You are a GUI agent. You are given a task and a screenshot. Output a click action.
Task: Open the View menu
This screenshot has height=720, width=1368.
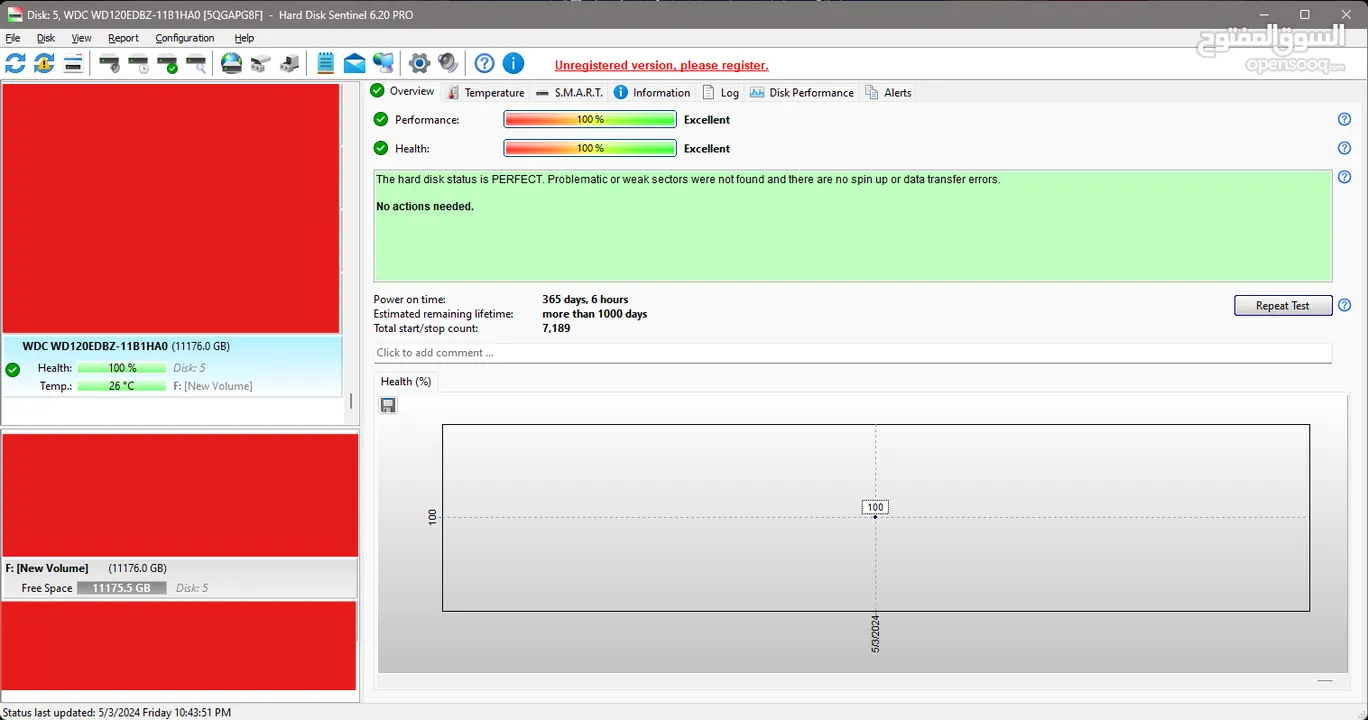82,38
